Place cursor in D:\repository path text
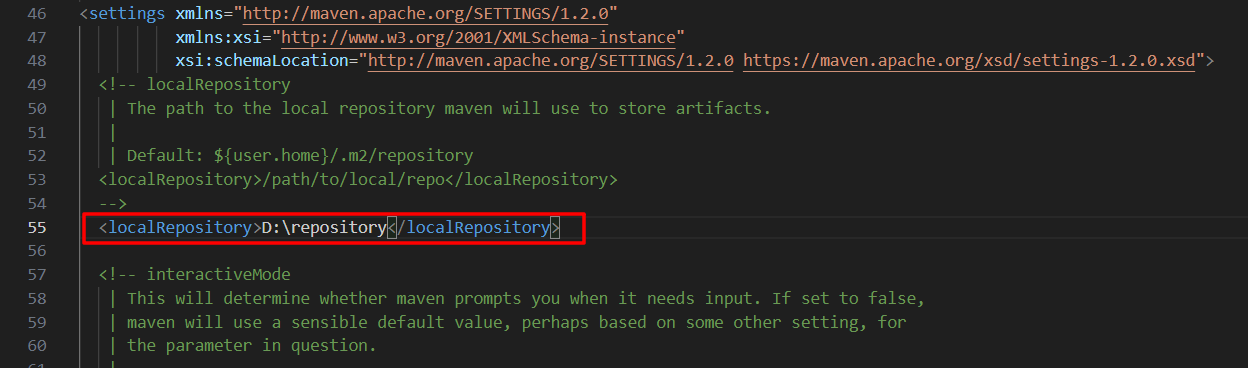 (x=324, y=228)
